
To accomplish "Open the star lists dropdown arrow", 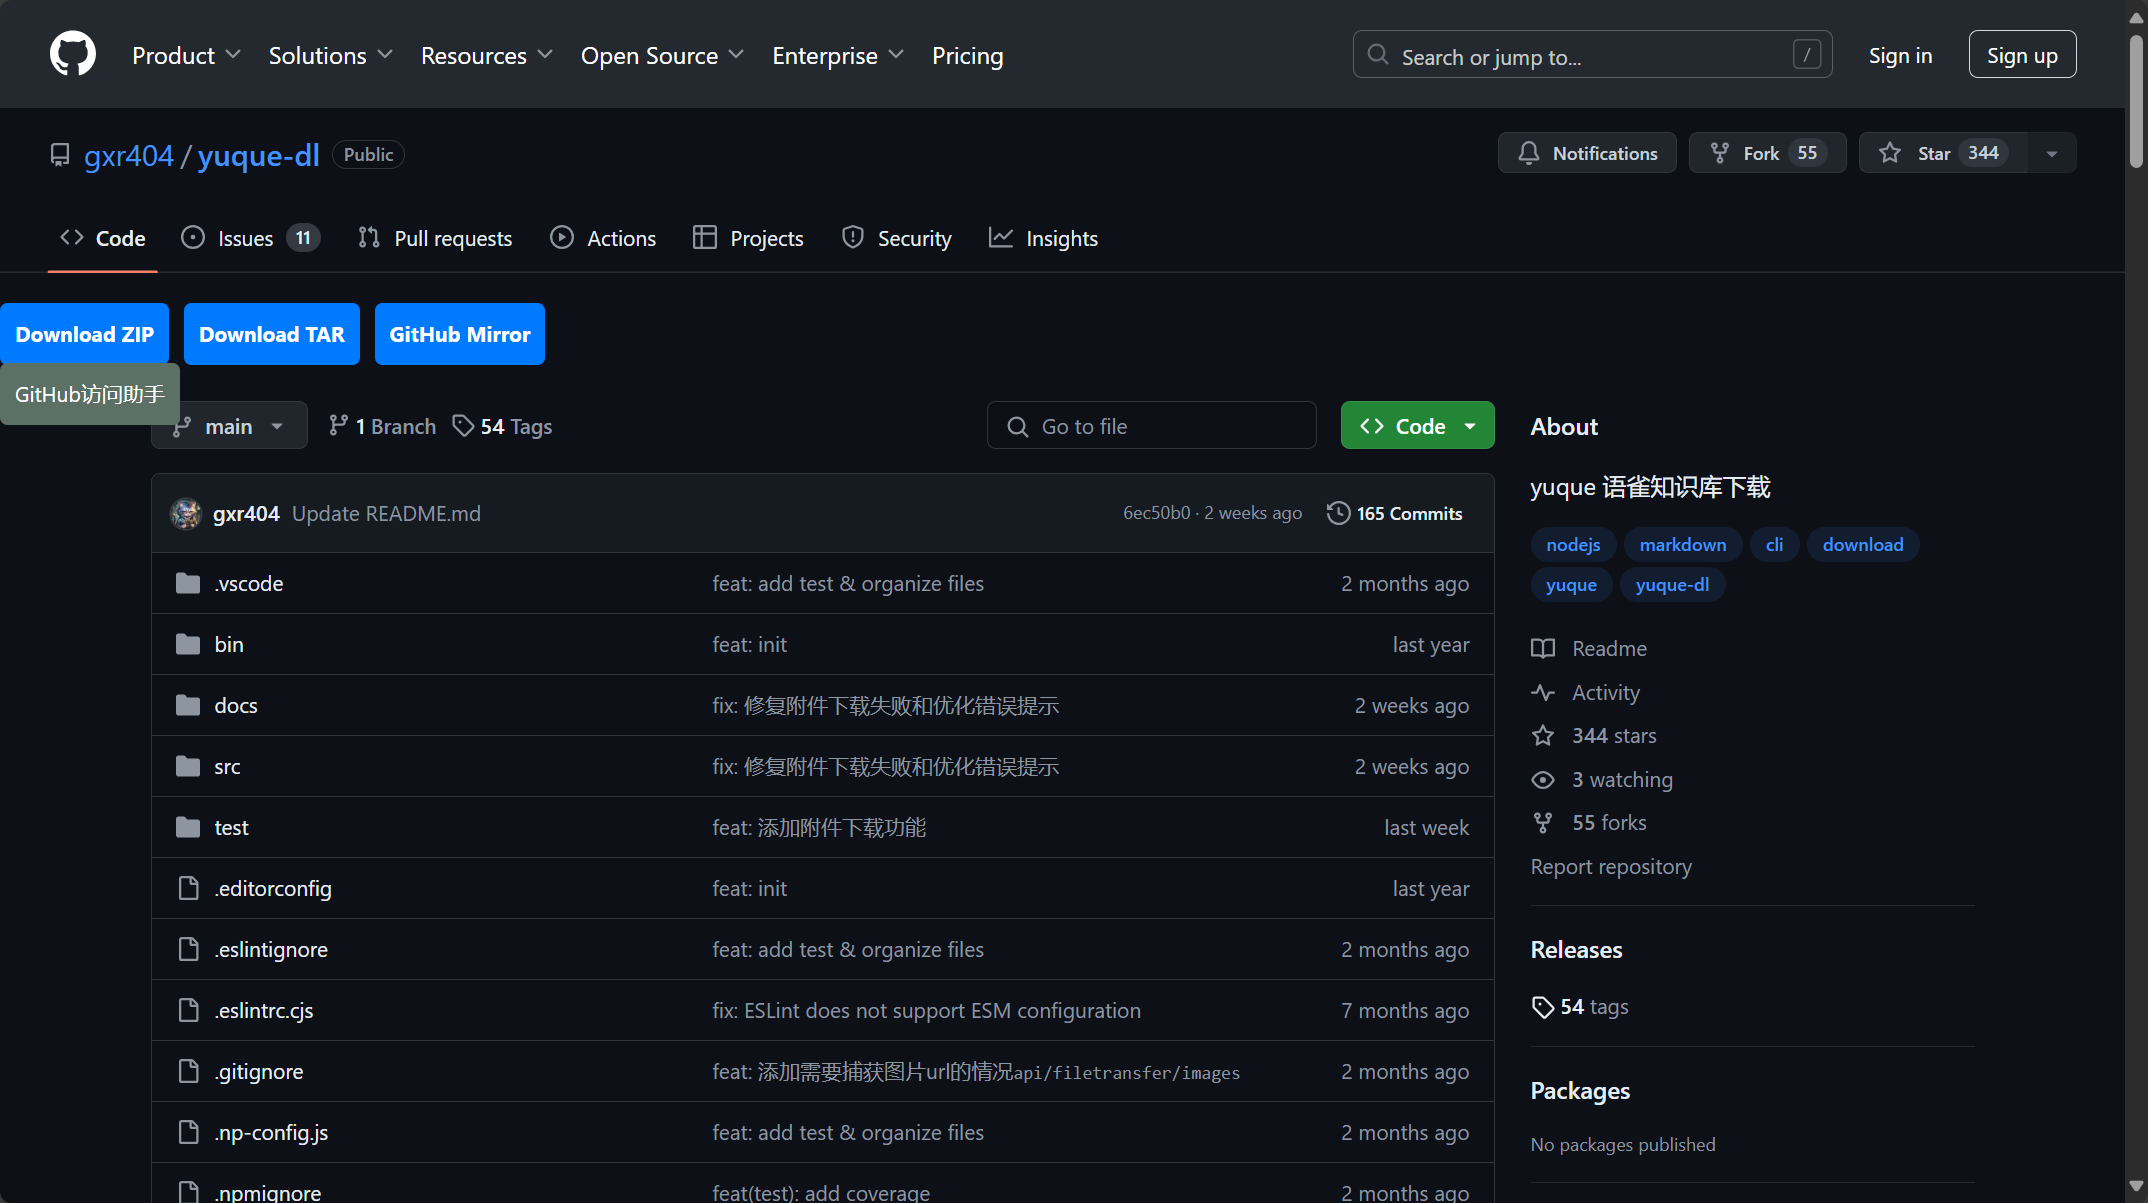I will pos(2052,153).
